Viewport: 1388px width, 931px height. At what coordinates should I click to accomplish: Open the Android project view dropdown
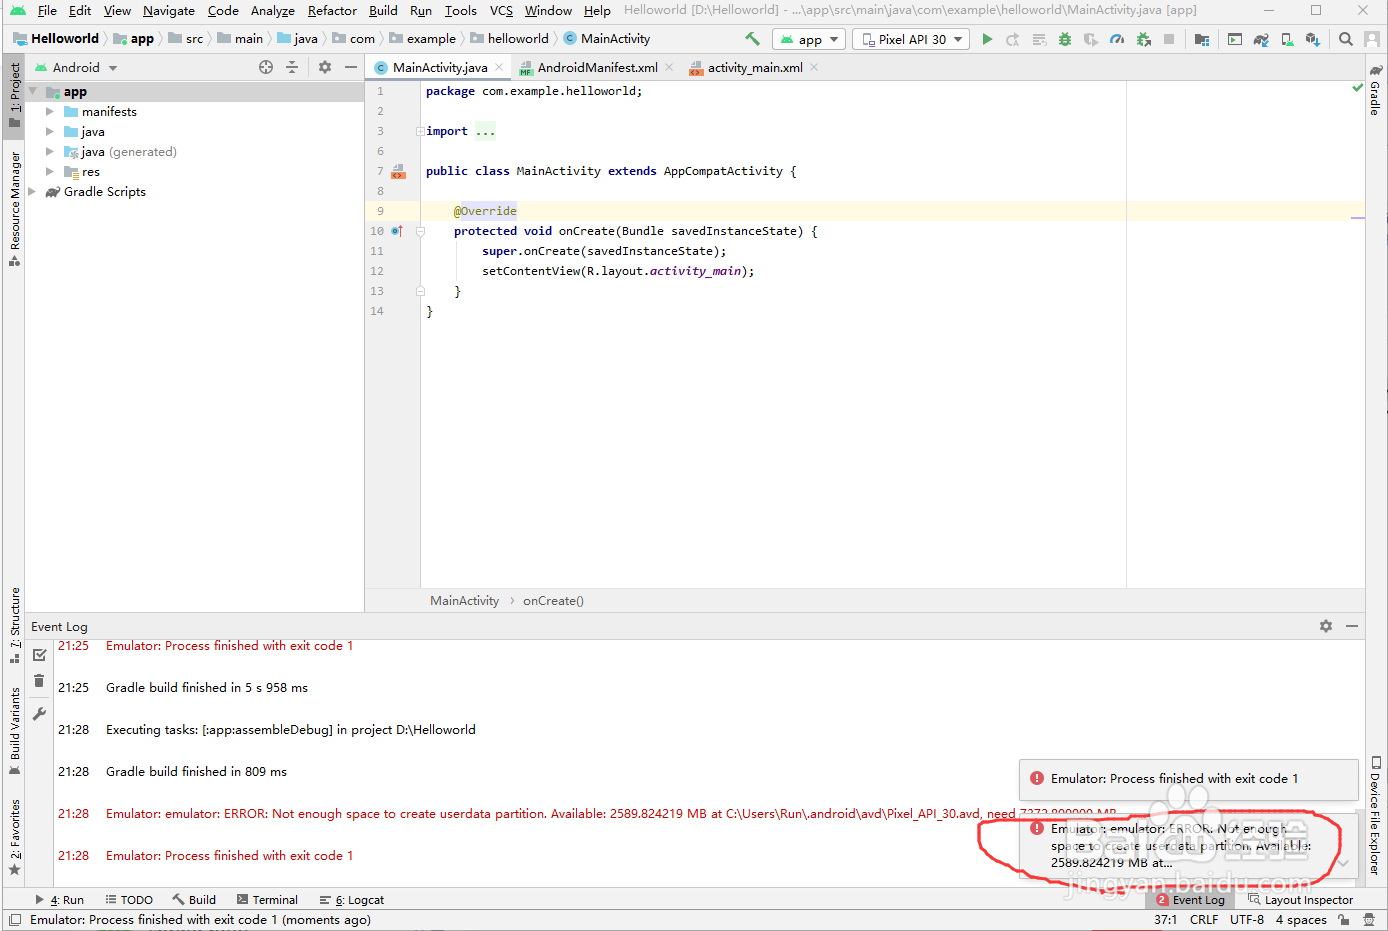tap(76, 68)
